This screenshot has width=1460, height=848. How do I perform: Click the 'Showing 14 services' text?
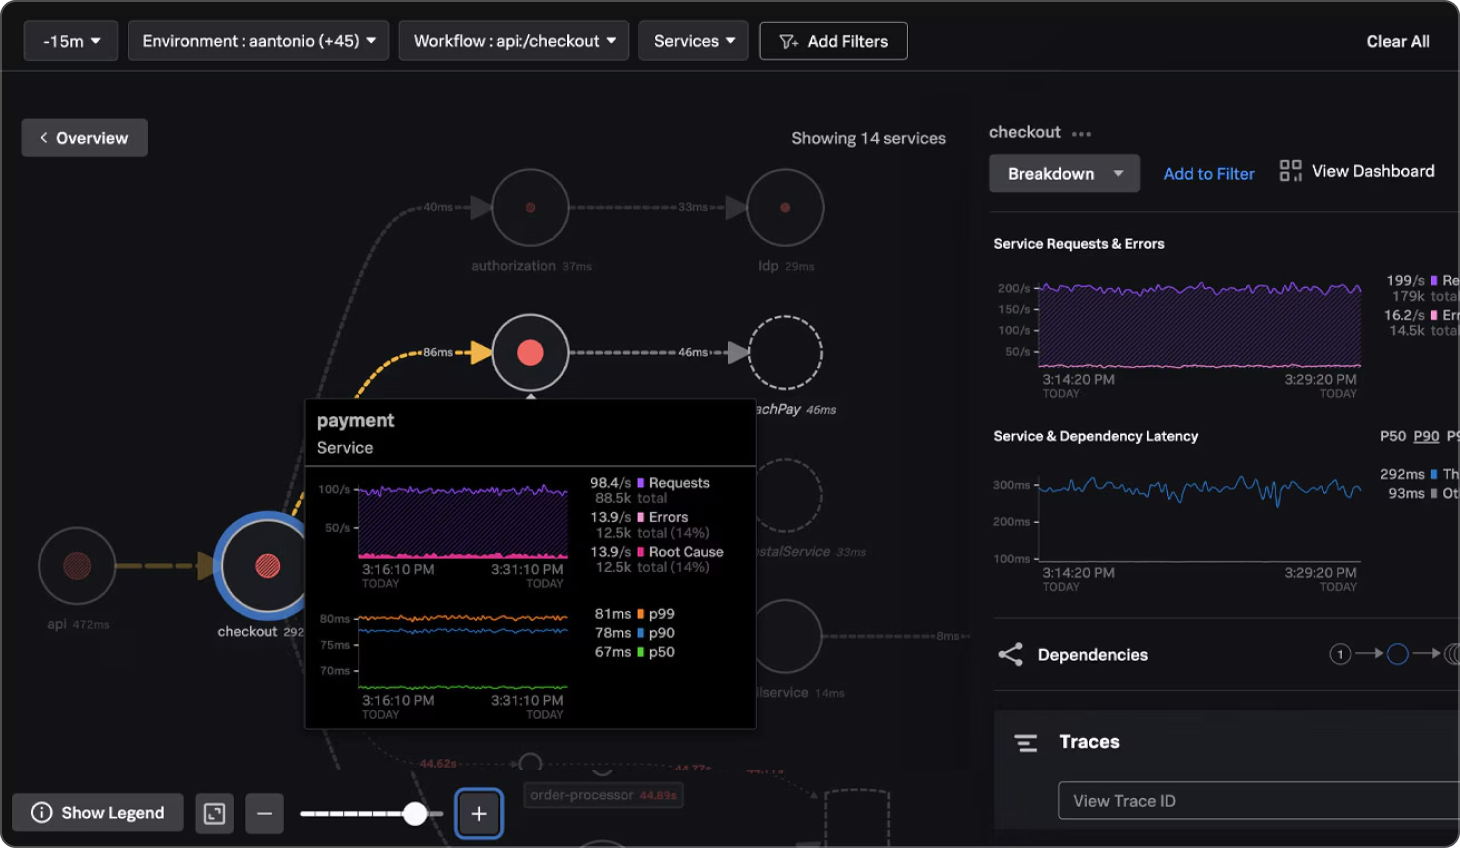[x=868, y=138]
